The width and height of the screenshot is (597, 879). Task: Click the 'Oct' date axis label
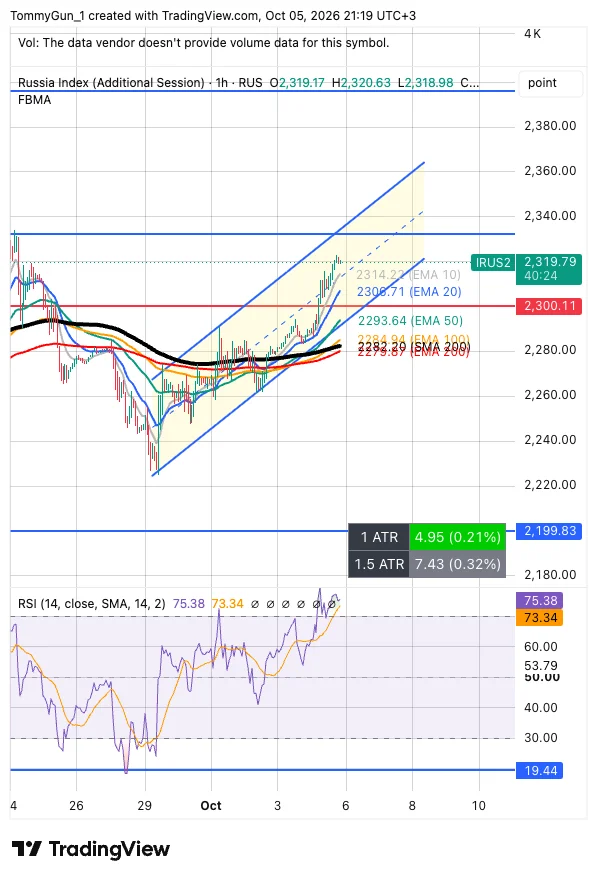point(211,806)
